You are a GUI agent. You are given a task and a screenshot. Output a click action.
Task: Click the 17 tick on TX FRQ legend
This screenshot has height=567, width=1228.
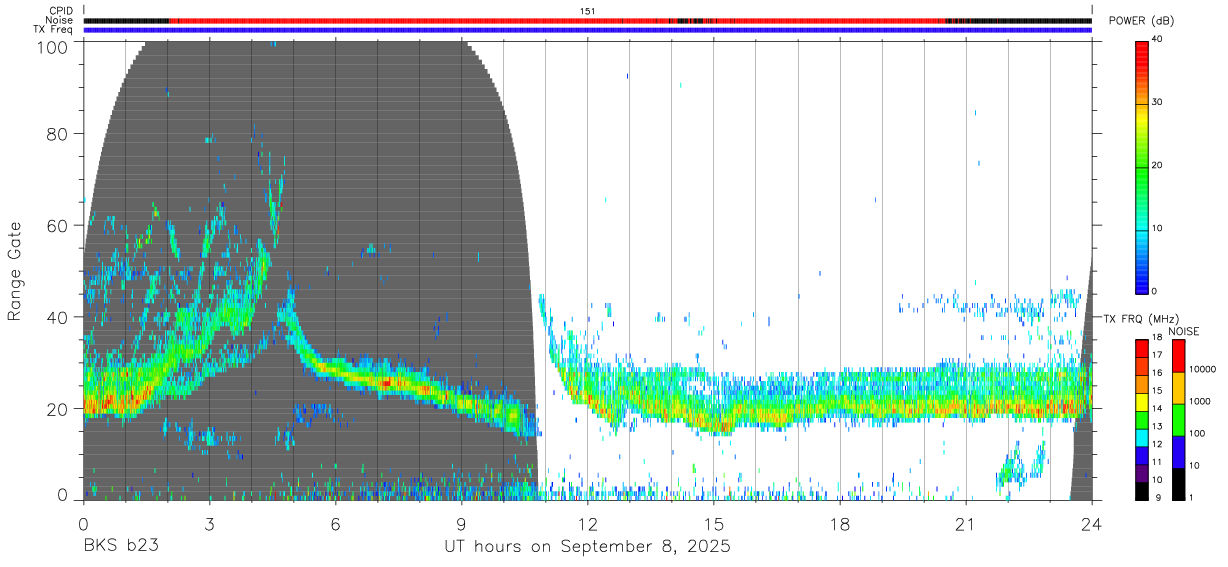(x=1158, y=357)
